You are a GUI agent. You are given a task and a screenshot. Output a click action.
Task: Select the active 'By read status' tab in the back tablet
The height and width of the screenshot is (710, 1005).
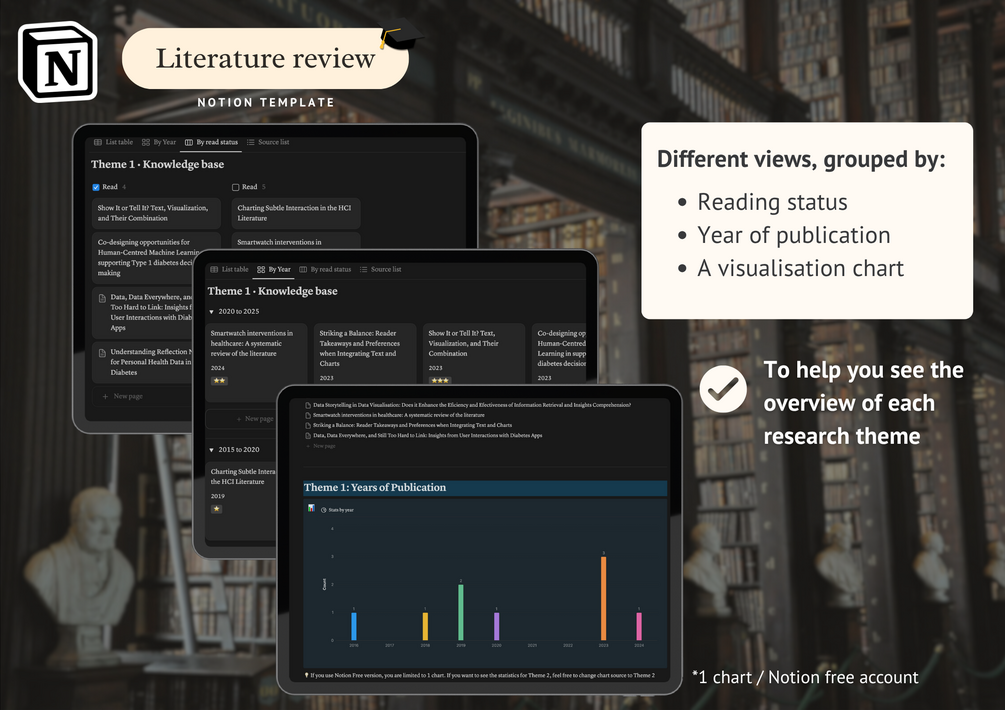[x=212, y=142]
